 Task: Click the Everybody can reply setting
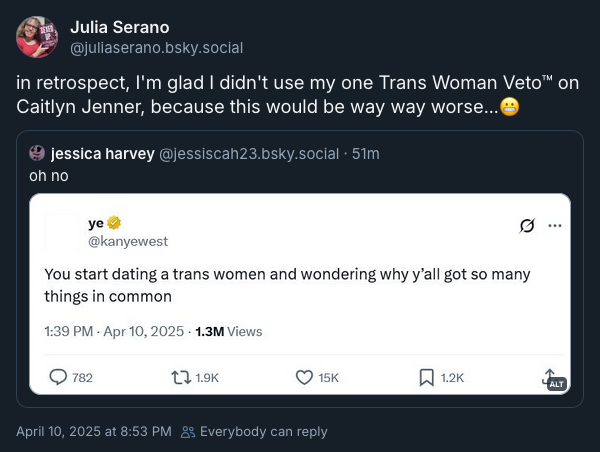pos(254,432)
